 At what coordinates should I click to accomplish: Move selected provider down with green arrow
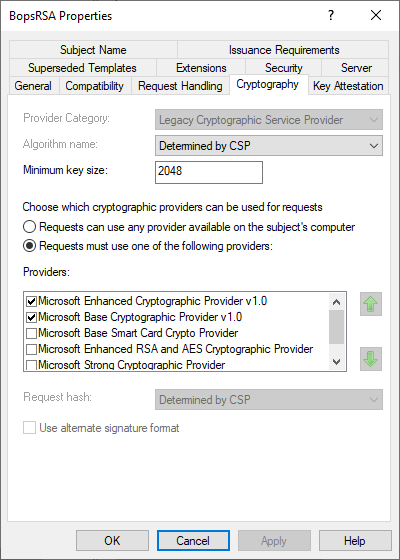371,359
